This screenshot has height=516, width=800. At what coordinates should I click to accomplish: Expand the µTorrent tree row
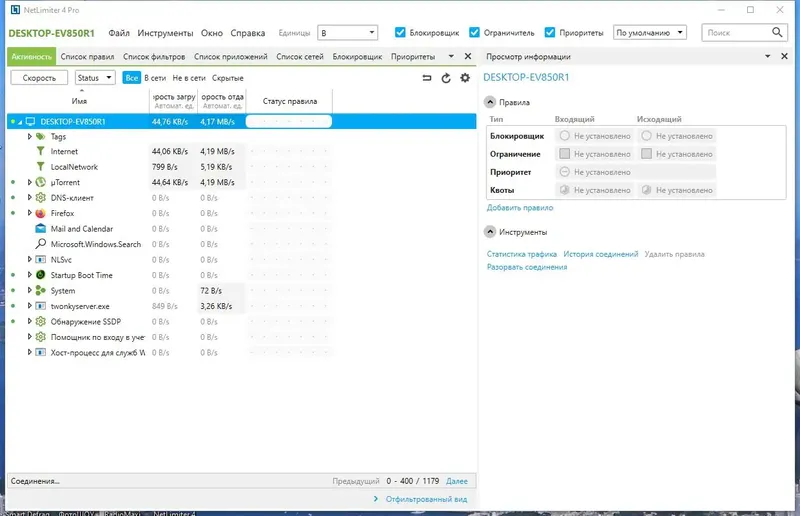pos(29,182)
